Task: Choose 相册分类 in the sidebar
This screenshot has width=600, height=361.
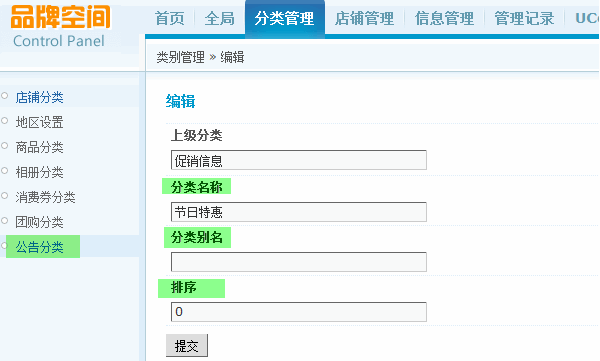Action: 39,172
